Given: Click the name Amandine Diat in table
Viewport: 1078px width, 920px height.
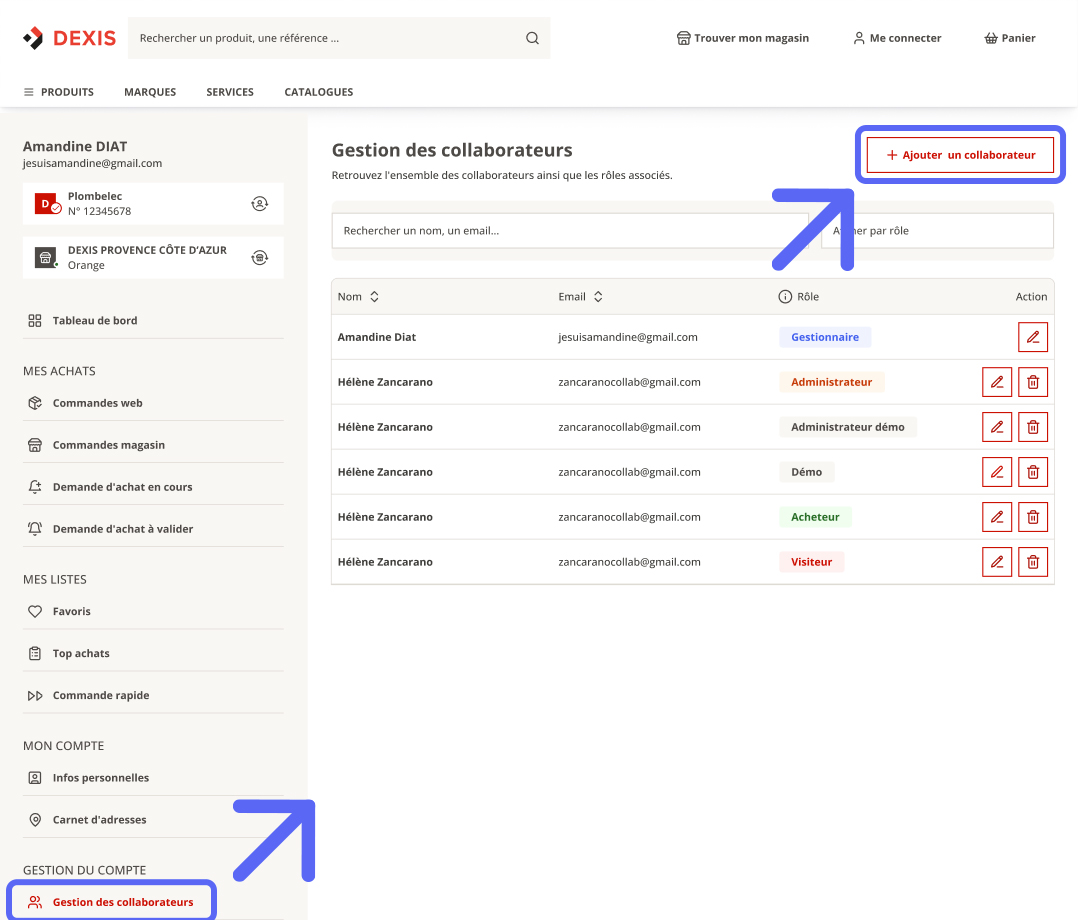Looking at the screenshot, I should (377, 337).
